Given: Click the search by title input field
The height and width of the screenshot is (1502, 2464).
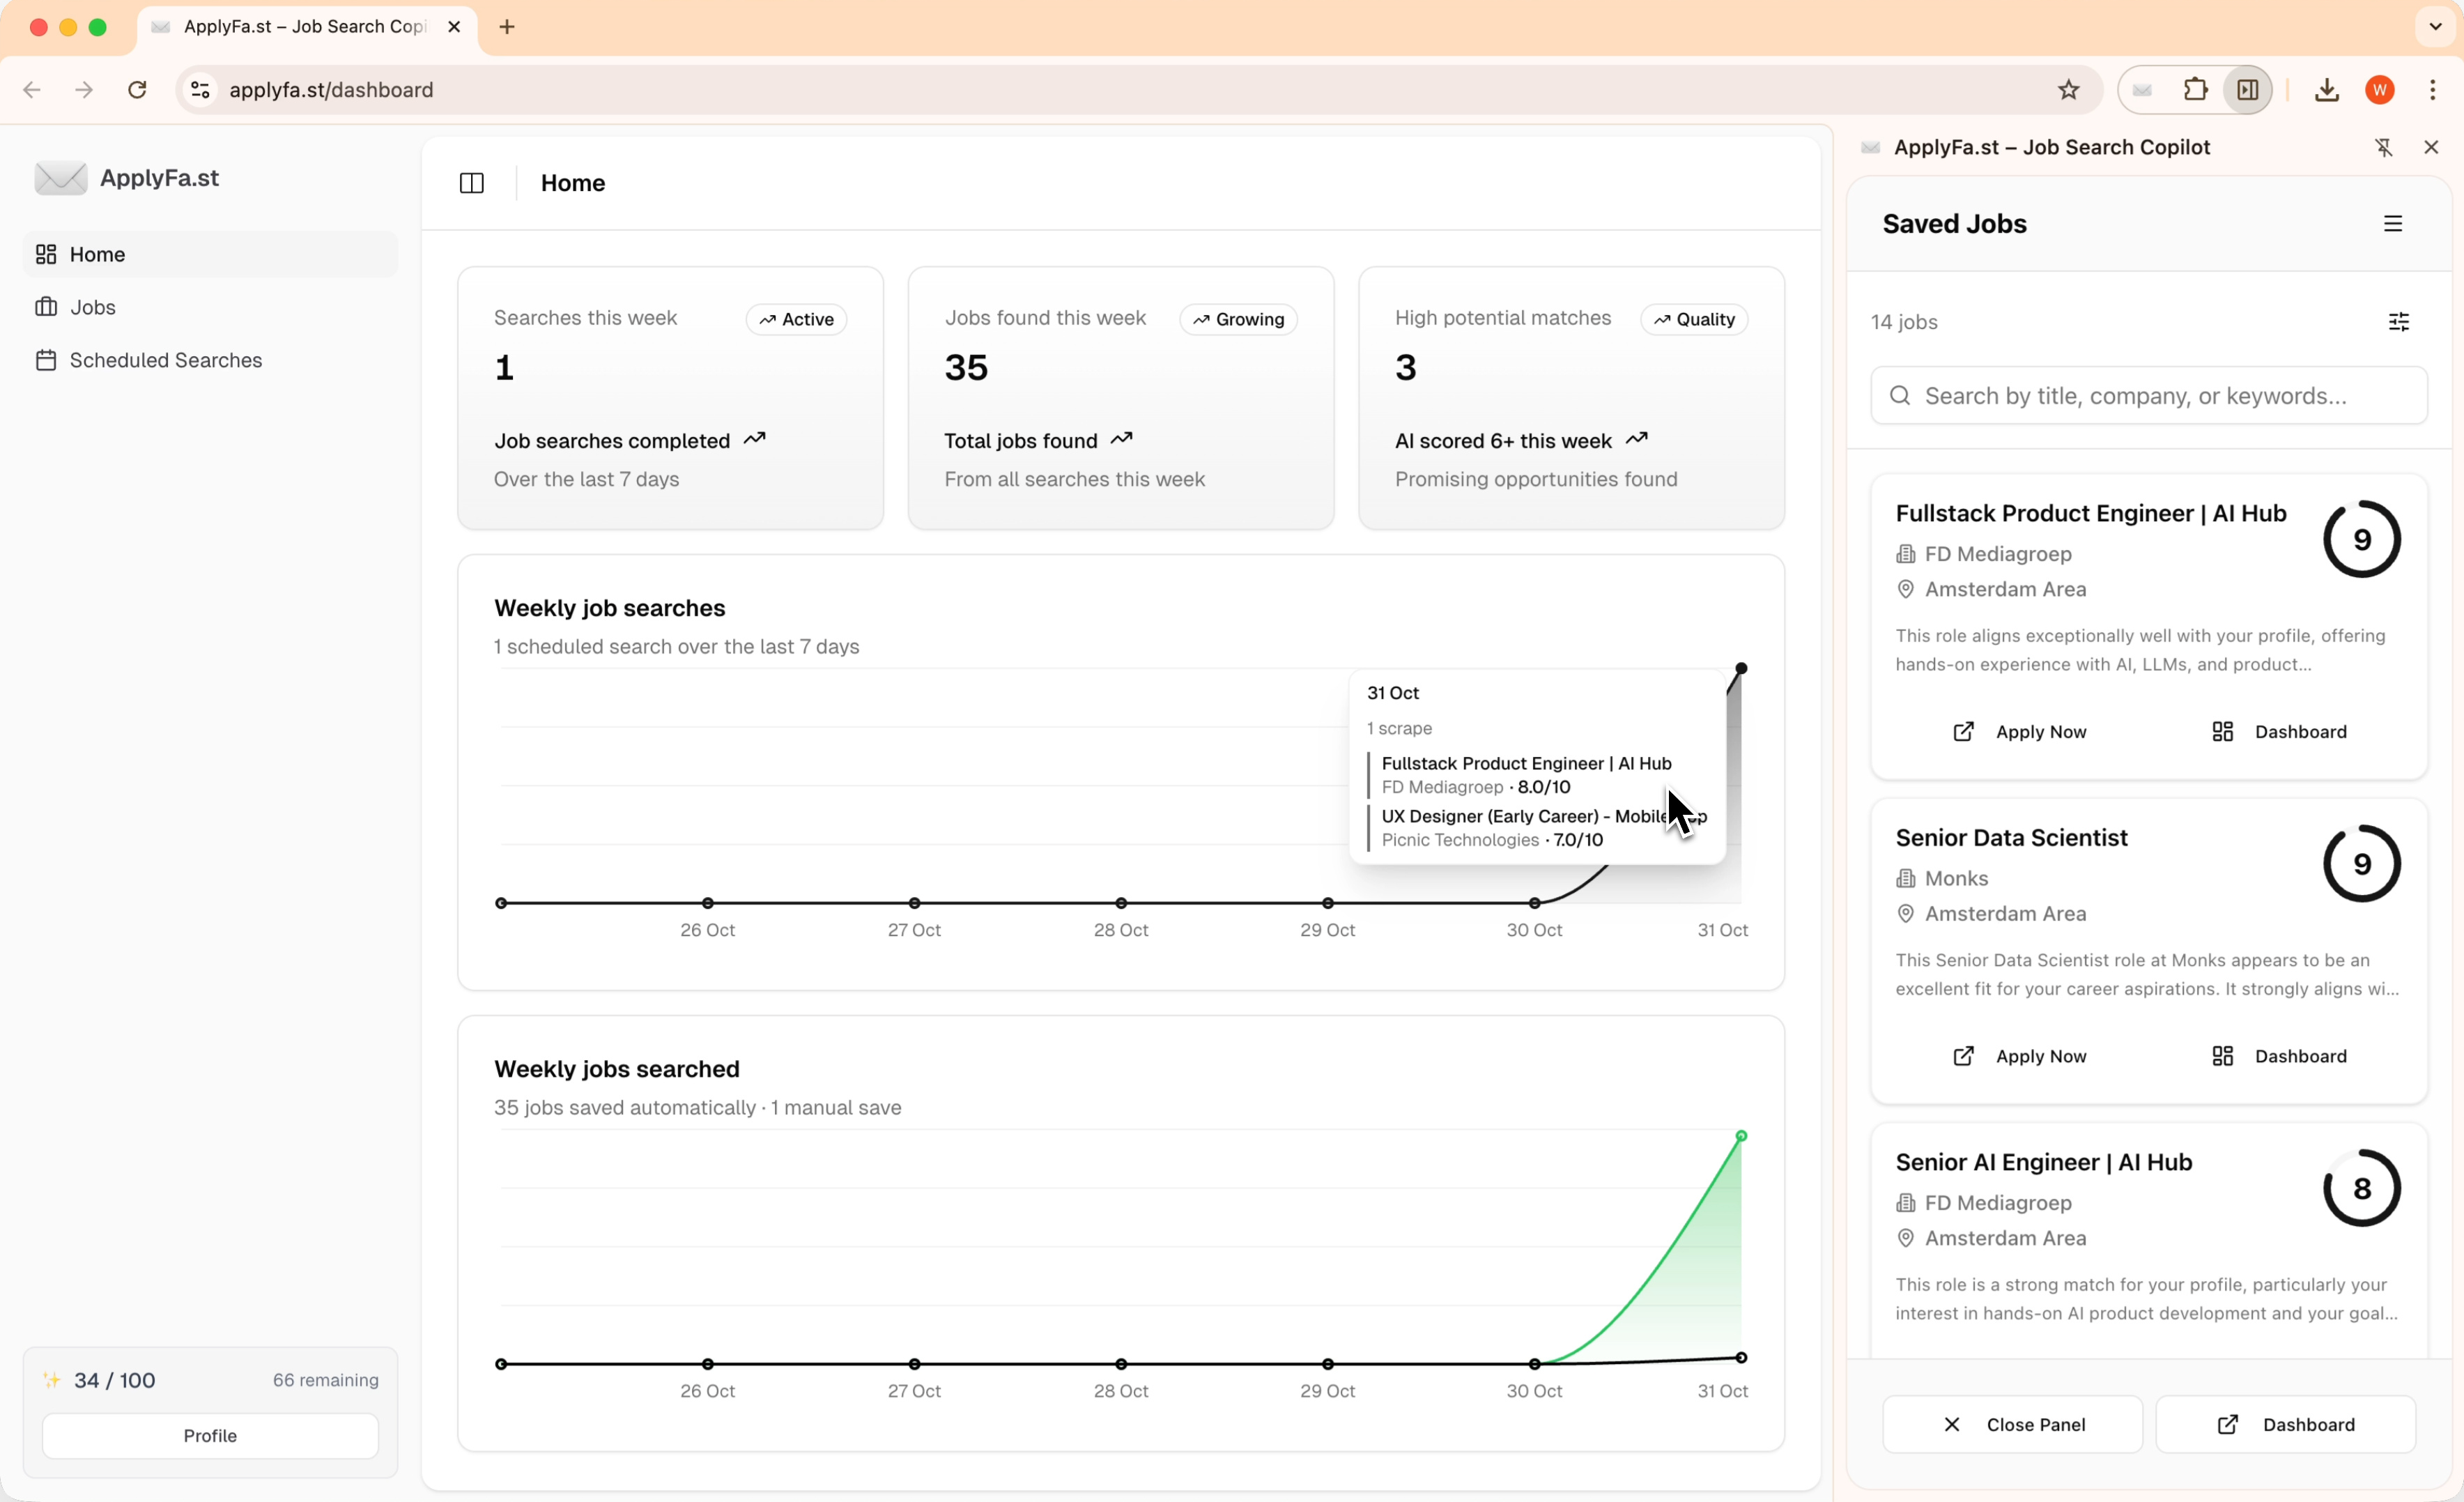Looking at the screenshot, I should [x=2148, y=396].
